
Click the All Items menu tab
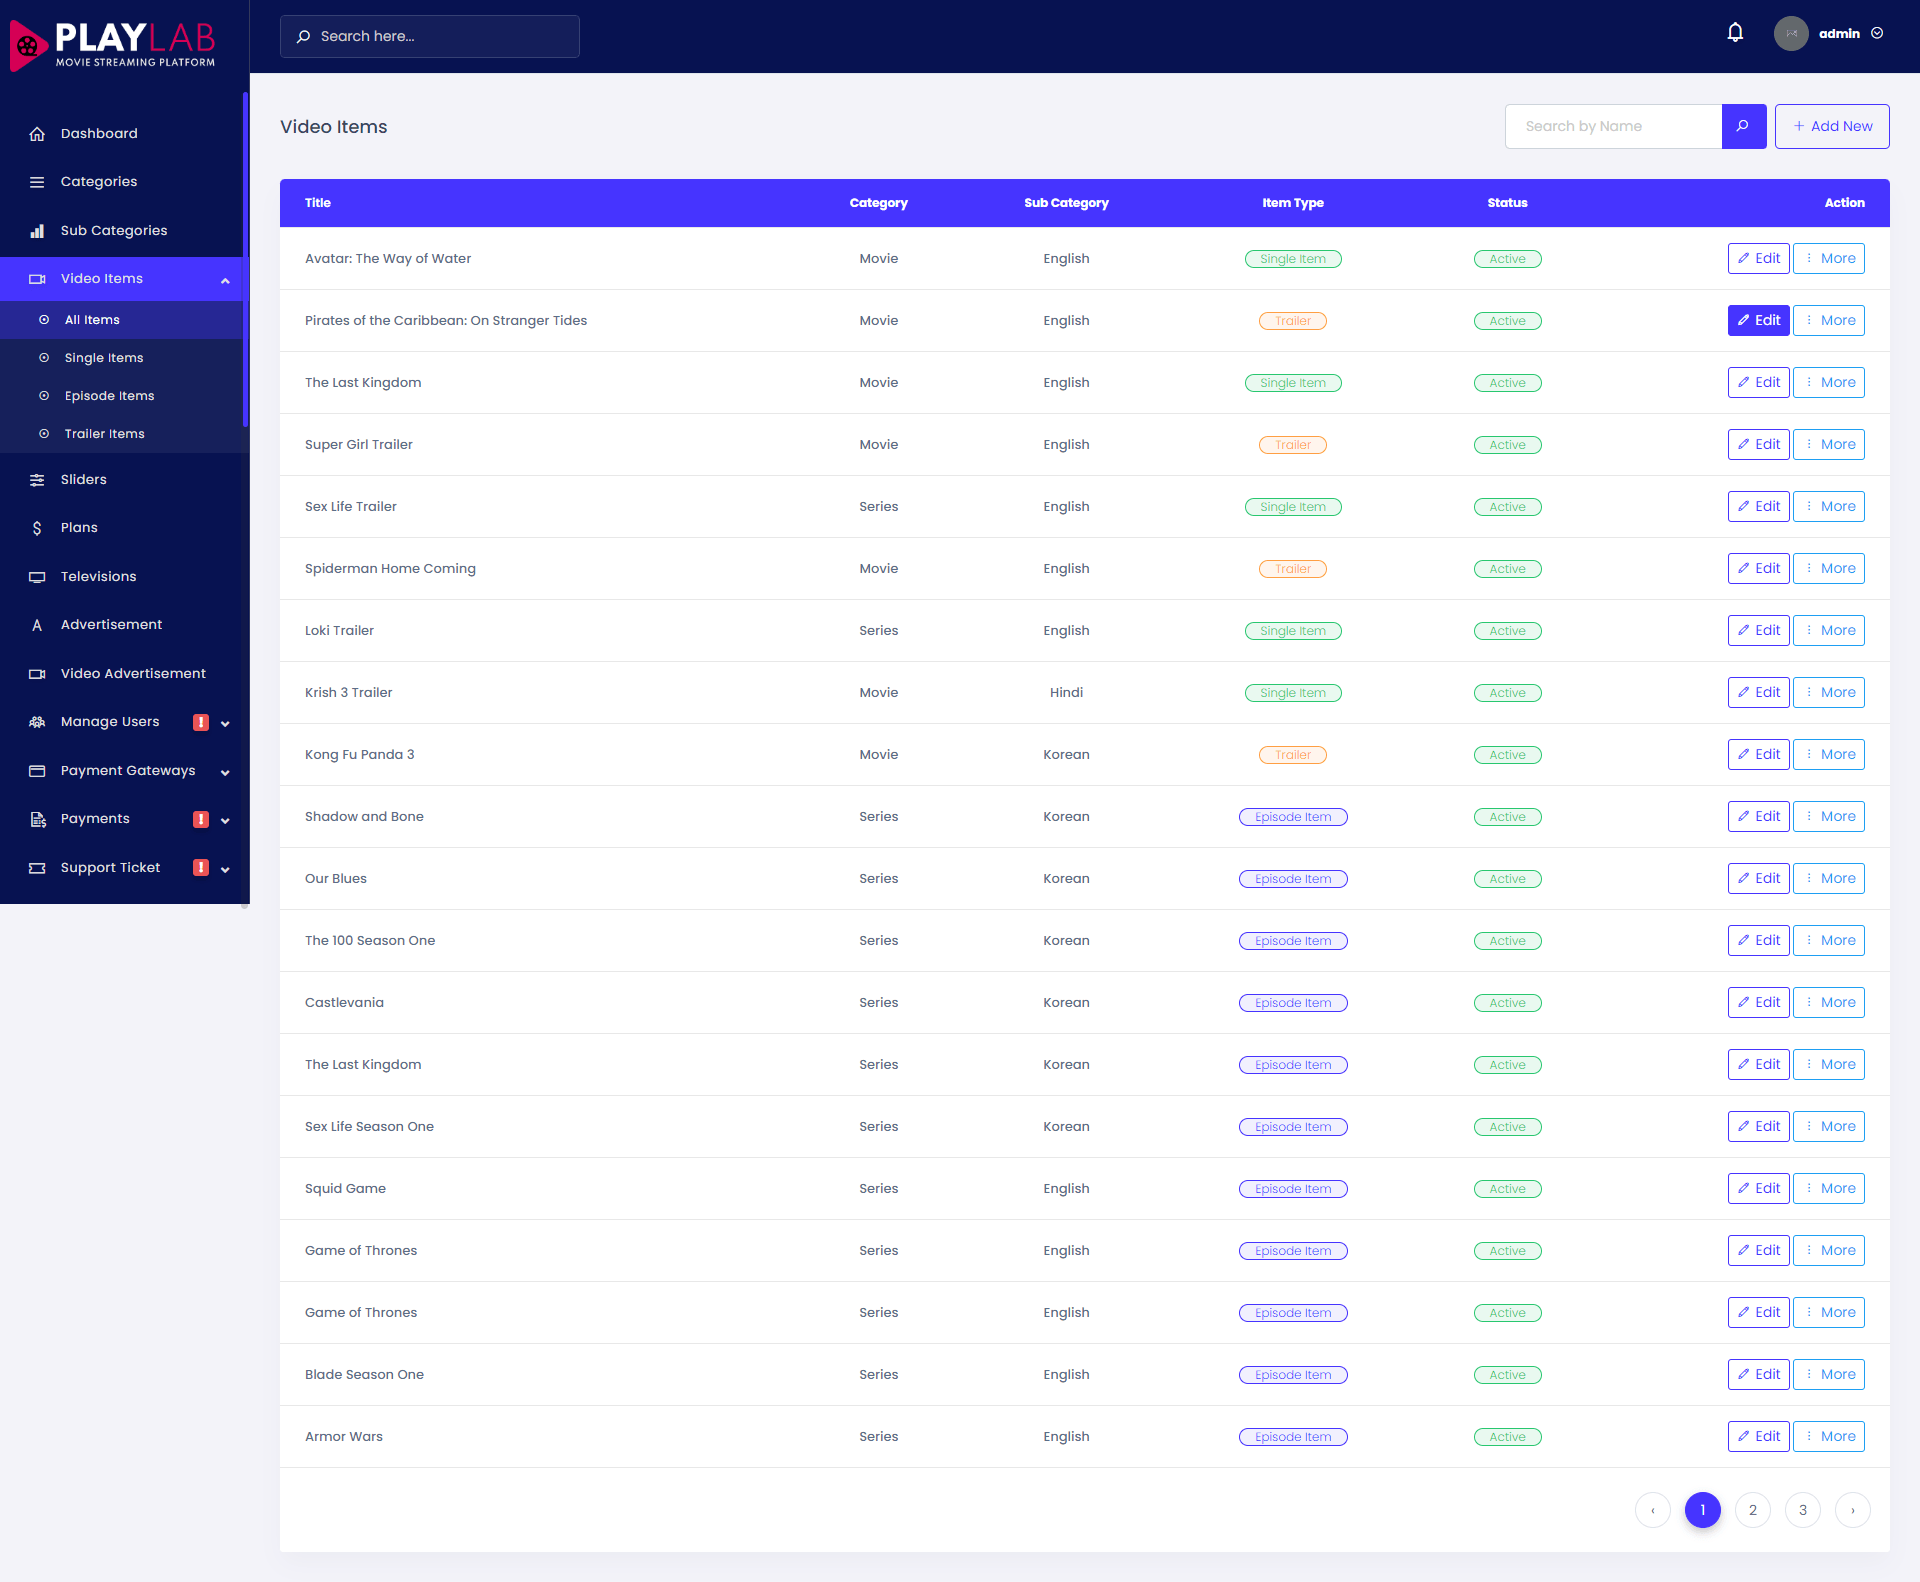click(89, 319)
